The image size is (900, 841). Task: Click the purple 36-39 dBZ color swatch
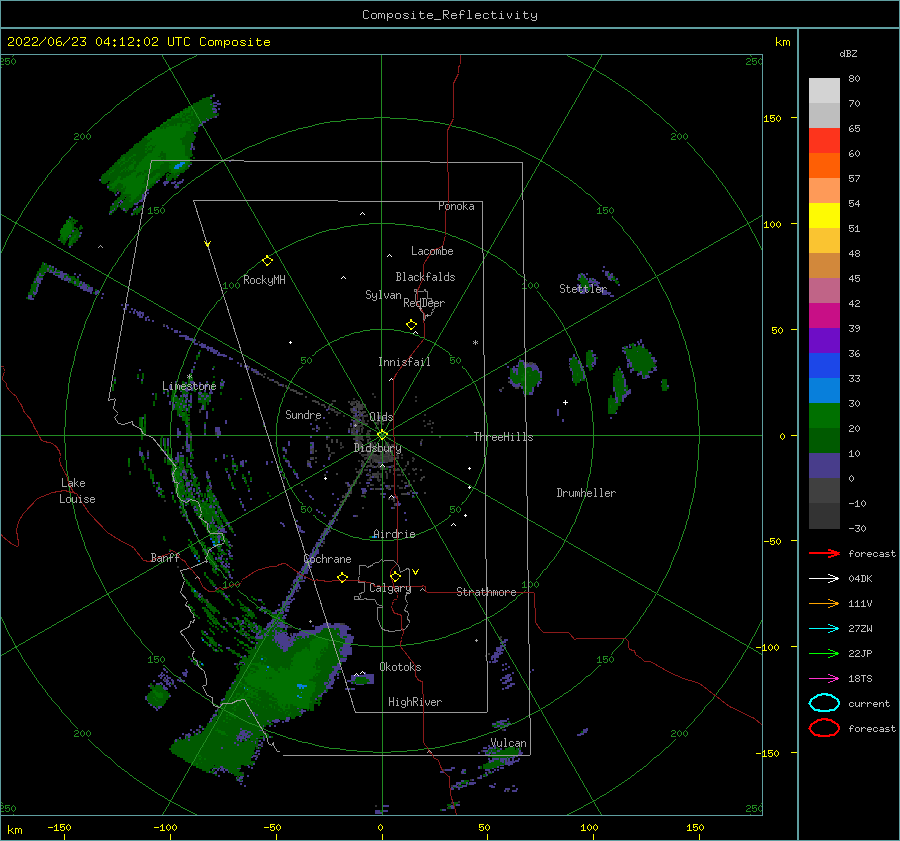(x=824, y=341)
